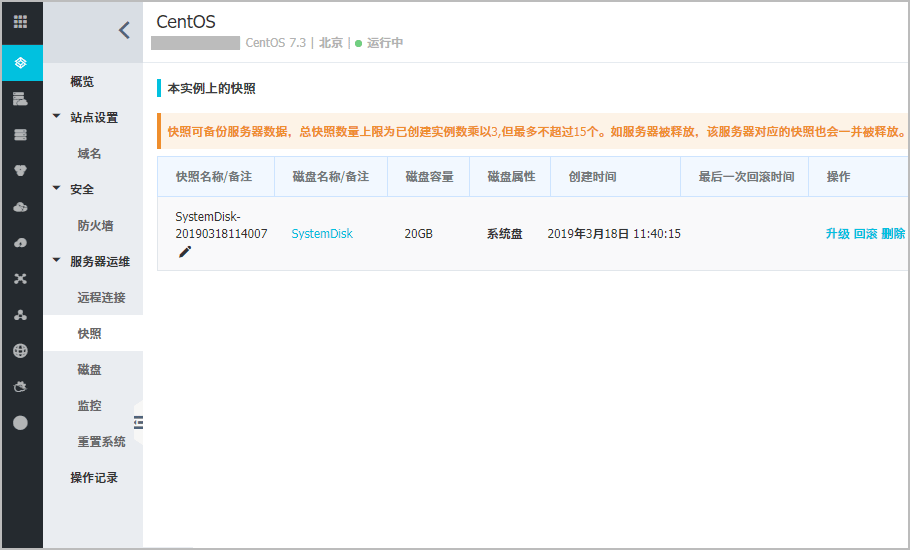Open the stacked database icon in dark sidebar
The image size is (910, 550).
click(20, 135)
